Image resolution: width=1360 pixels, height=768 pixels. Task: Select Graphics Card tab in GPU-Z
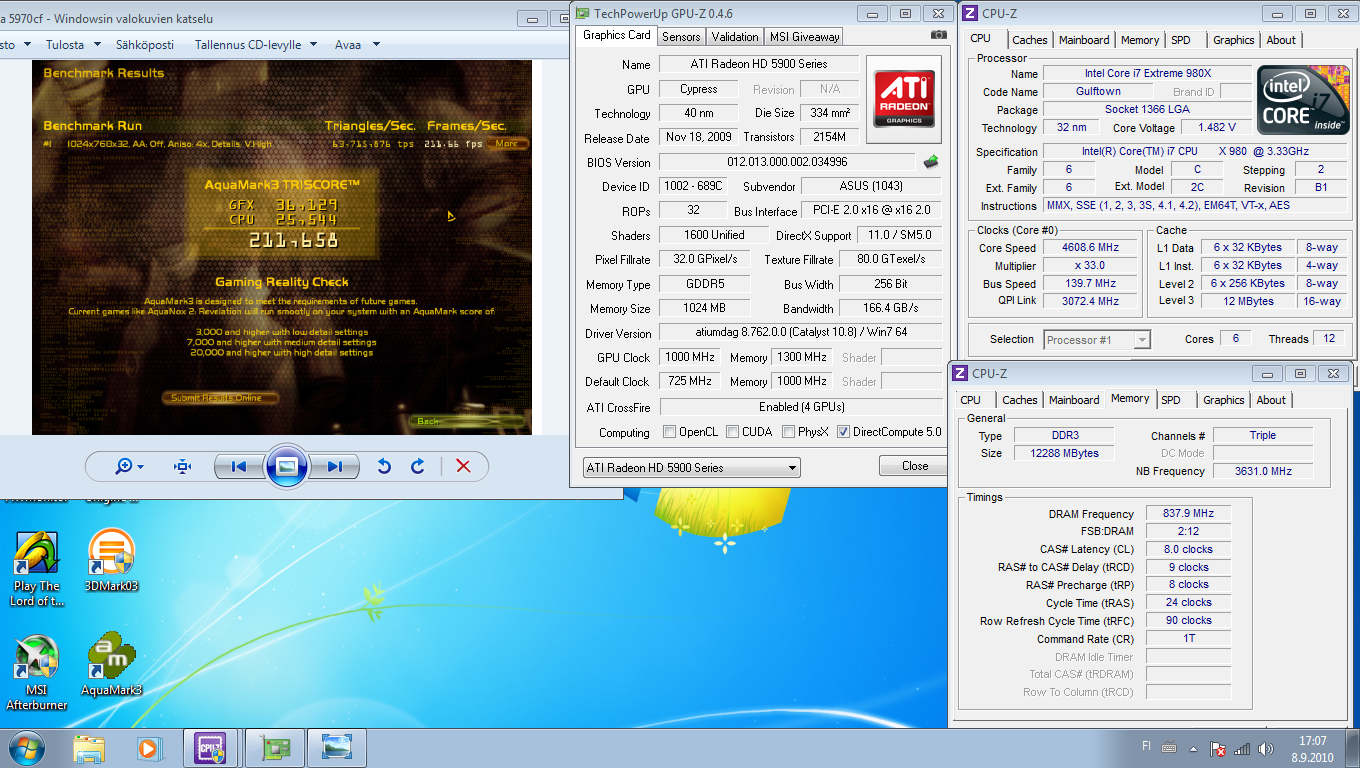tap(616, 35)
